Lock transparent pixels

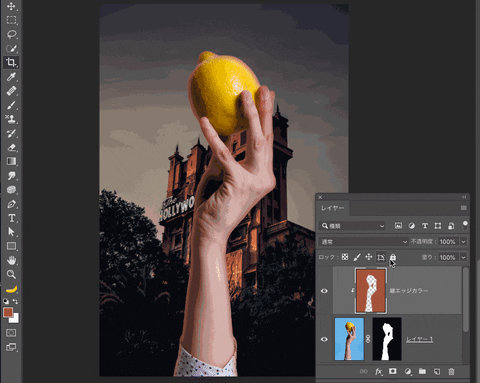[x=345, y=257]
